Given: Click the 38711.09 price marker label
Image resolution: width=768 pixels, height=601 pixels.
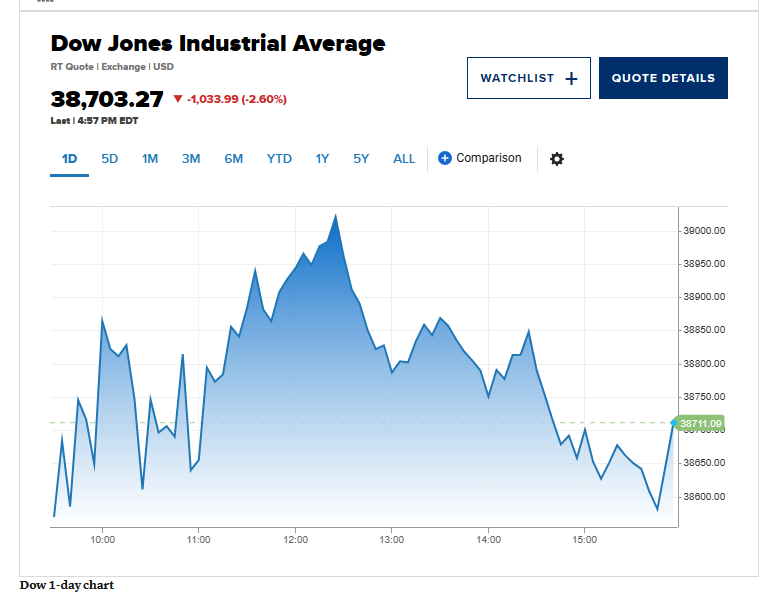Looking at the screenshot, I should click(x=699, y=423).
